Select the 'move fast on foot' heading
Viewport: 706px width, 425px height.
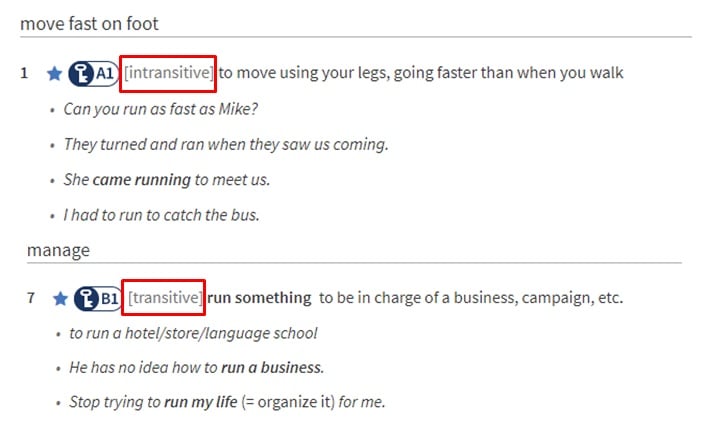coord(89,23)
